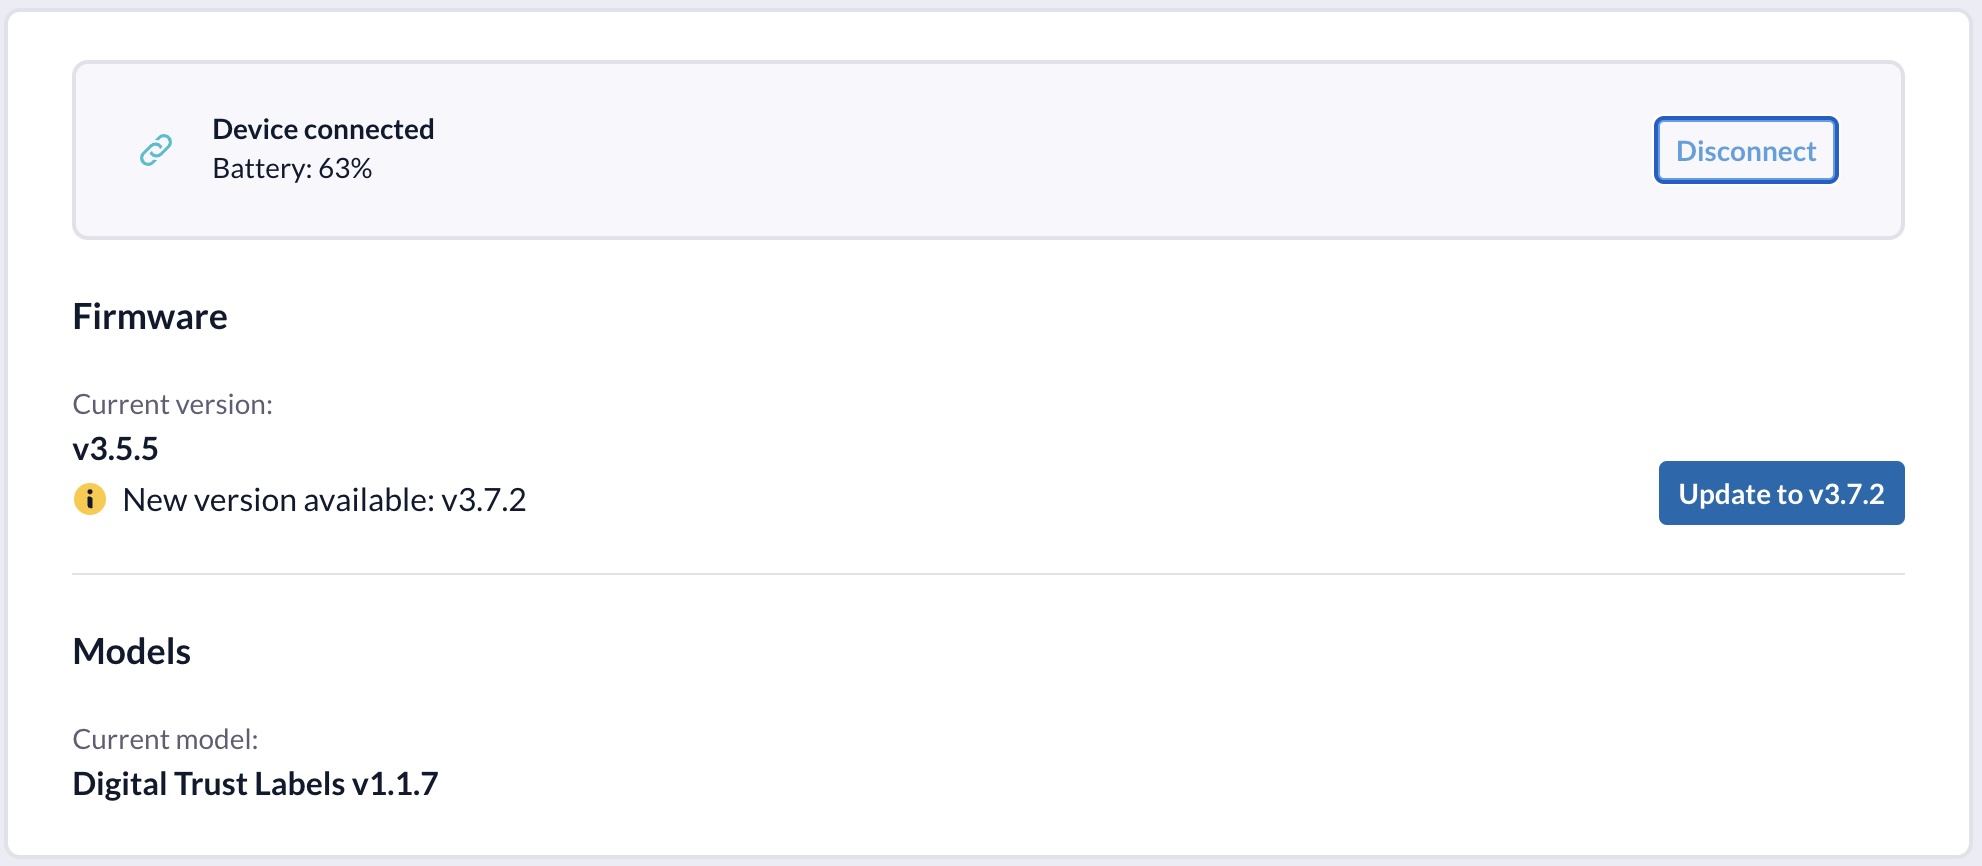Select the Digital Trust Labels model name
The width and height of the screenshot is (1982, 866).
point(209,784)
